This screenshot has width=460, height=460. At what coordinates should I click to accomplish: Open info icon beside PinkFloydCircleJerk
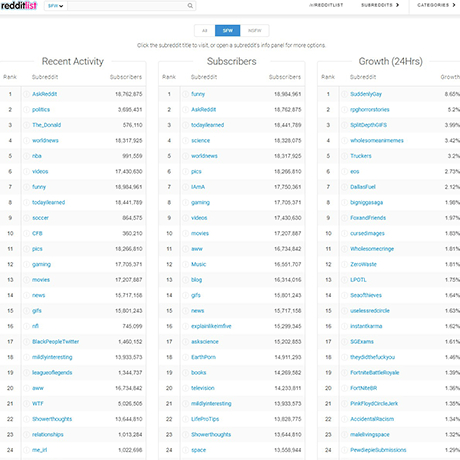pyautogui.click(x=344, y=404)
